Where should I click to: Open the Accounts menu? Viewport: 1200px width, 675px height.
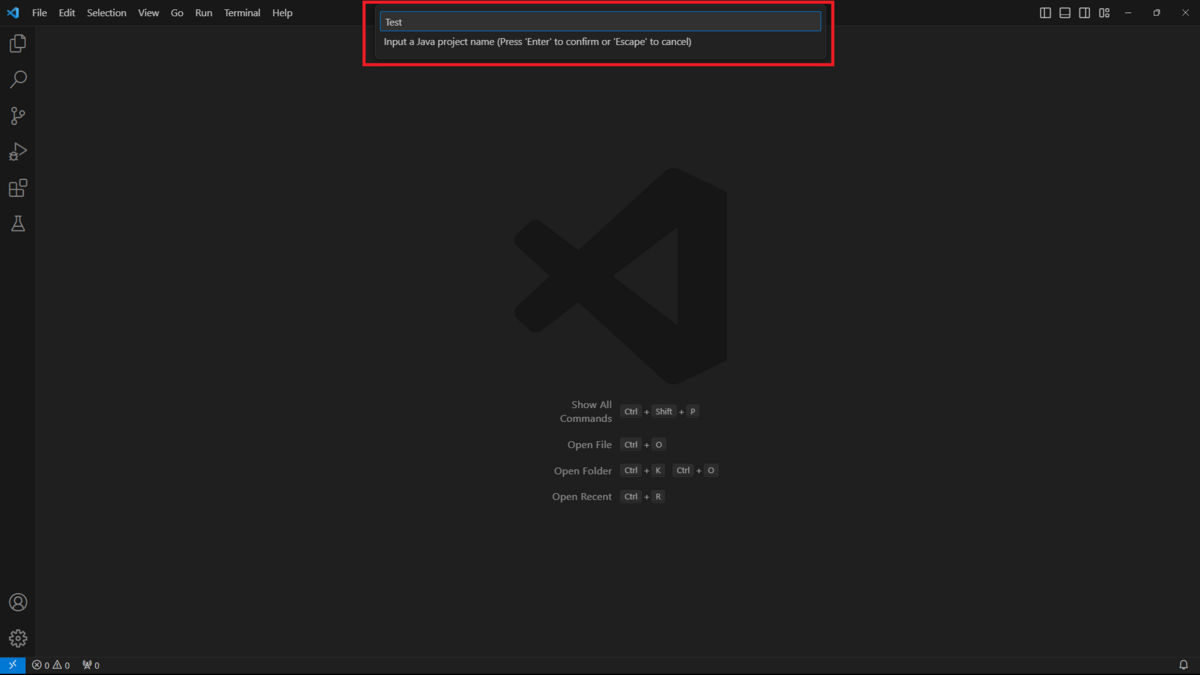coord(17,602)
